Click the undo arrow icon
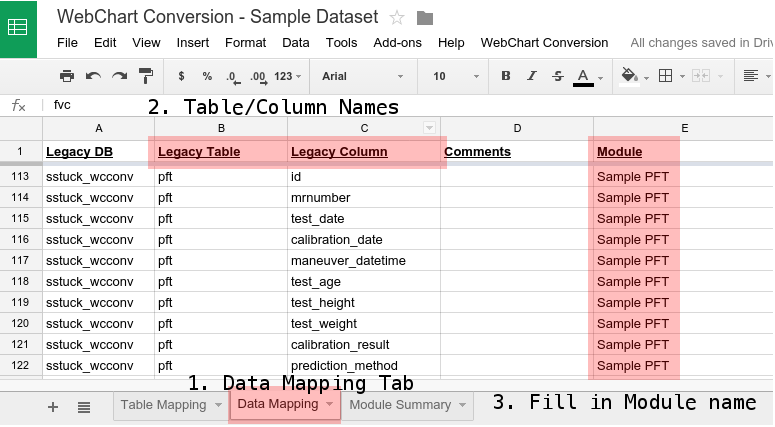775x427 pixels. point(93,76)
